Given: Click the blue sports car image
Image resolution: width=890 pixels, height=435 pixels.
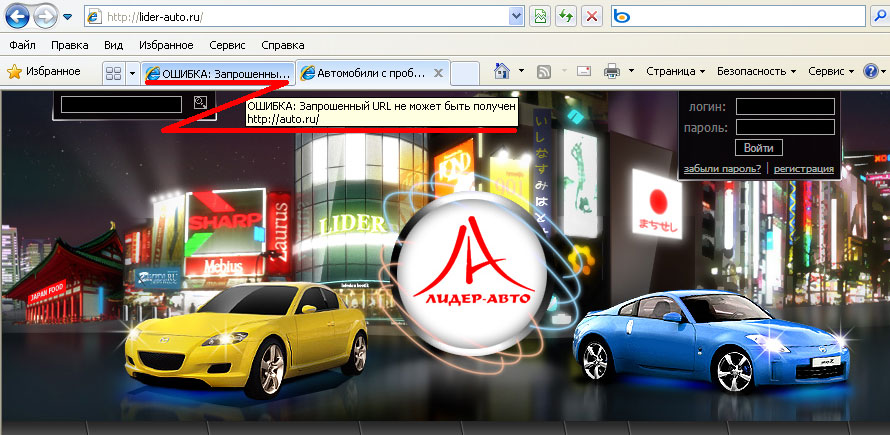Looking at the screenshot, I should pos(711,341).
